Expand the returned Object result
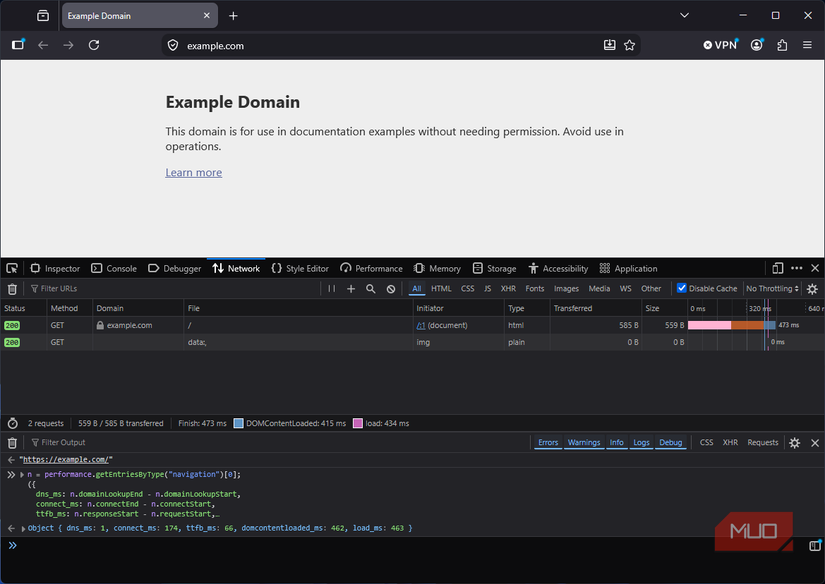The image size is (825, 584). tap(23, 528)
